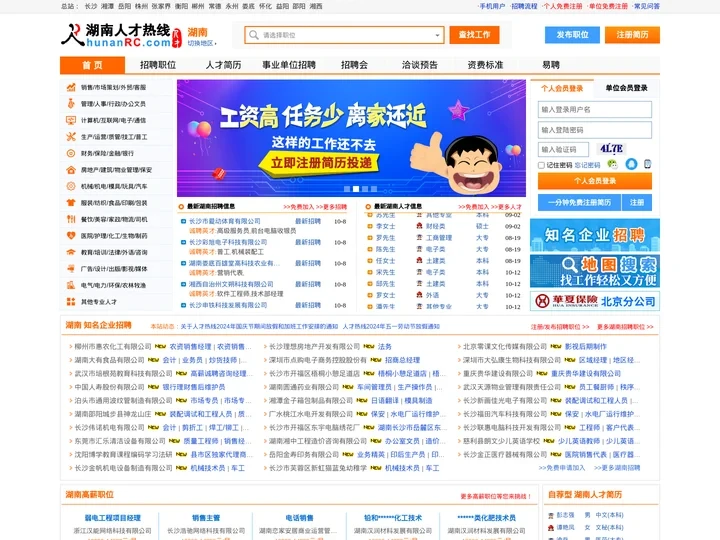Click the orange bullet icon beside 李女士

pyautogui.click(x=369, y=226)
